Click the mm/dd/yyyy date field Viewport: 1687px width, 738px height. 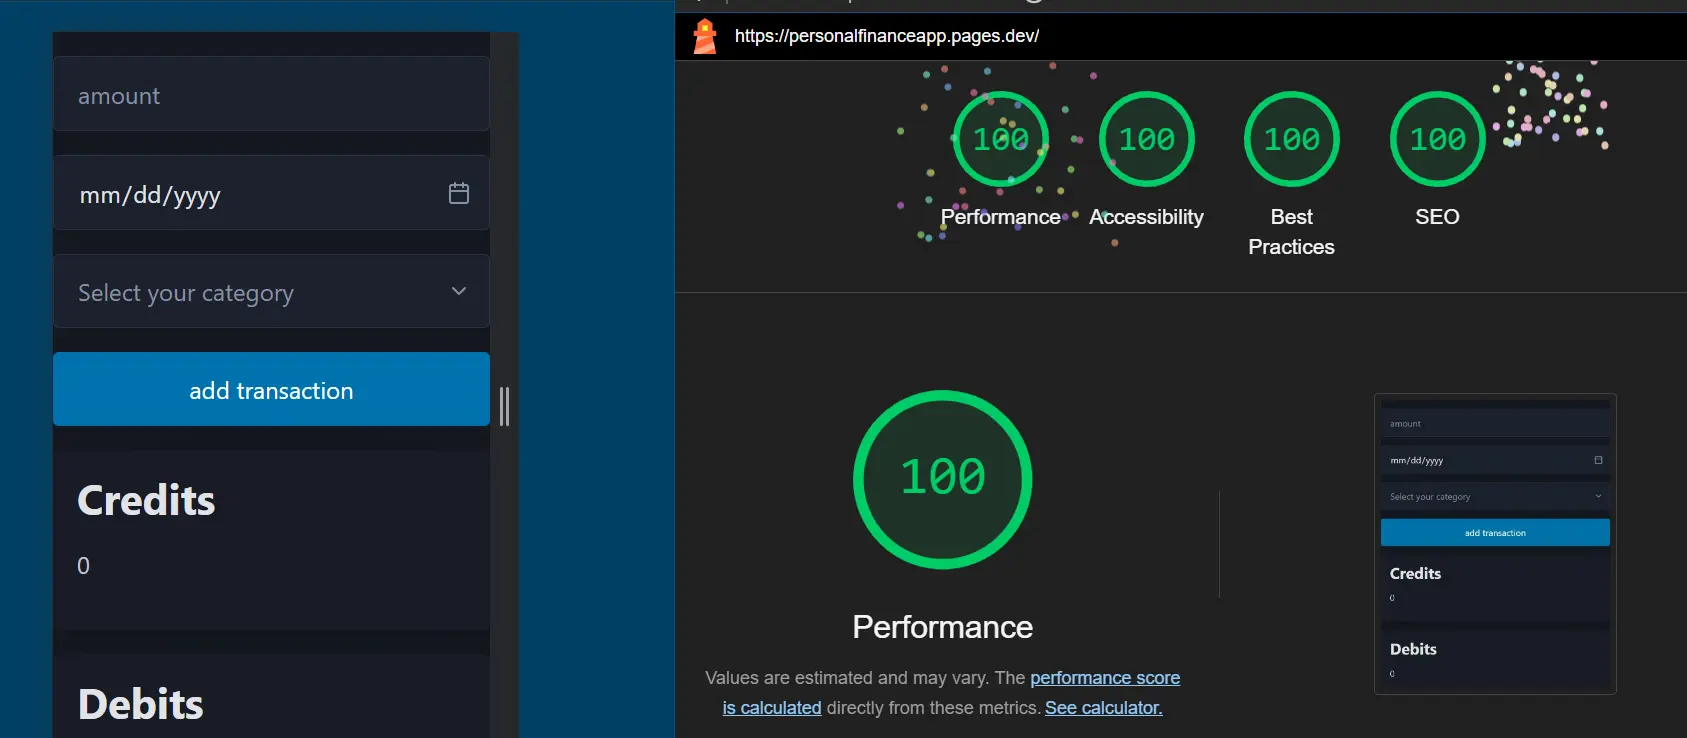[x=271, y=192]
